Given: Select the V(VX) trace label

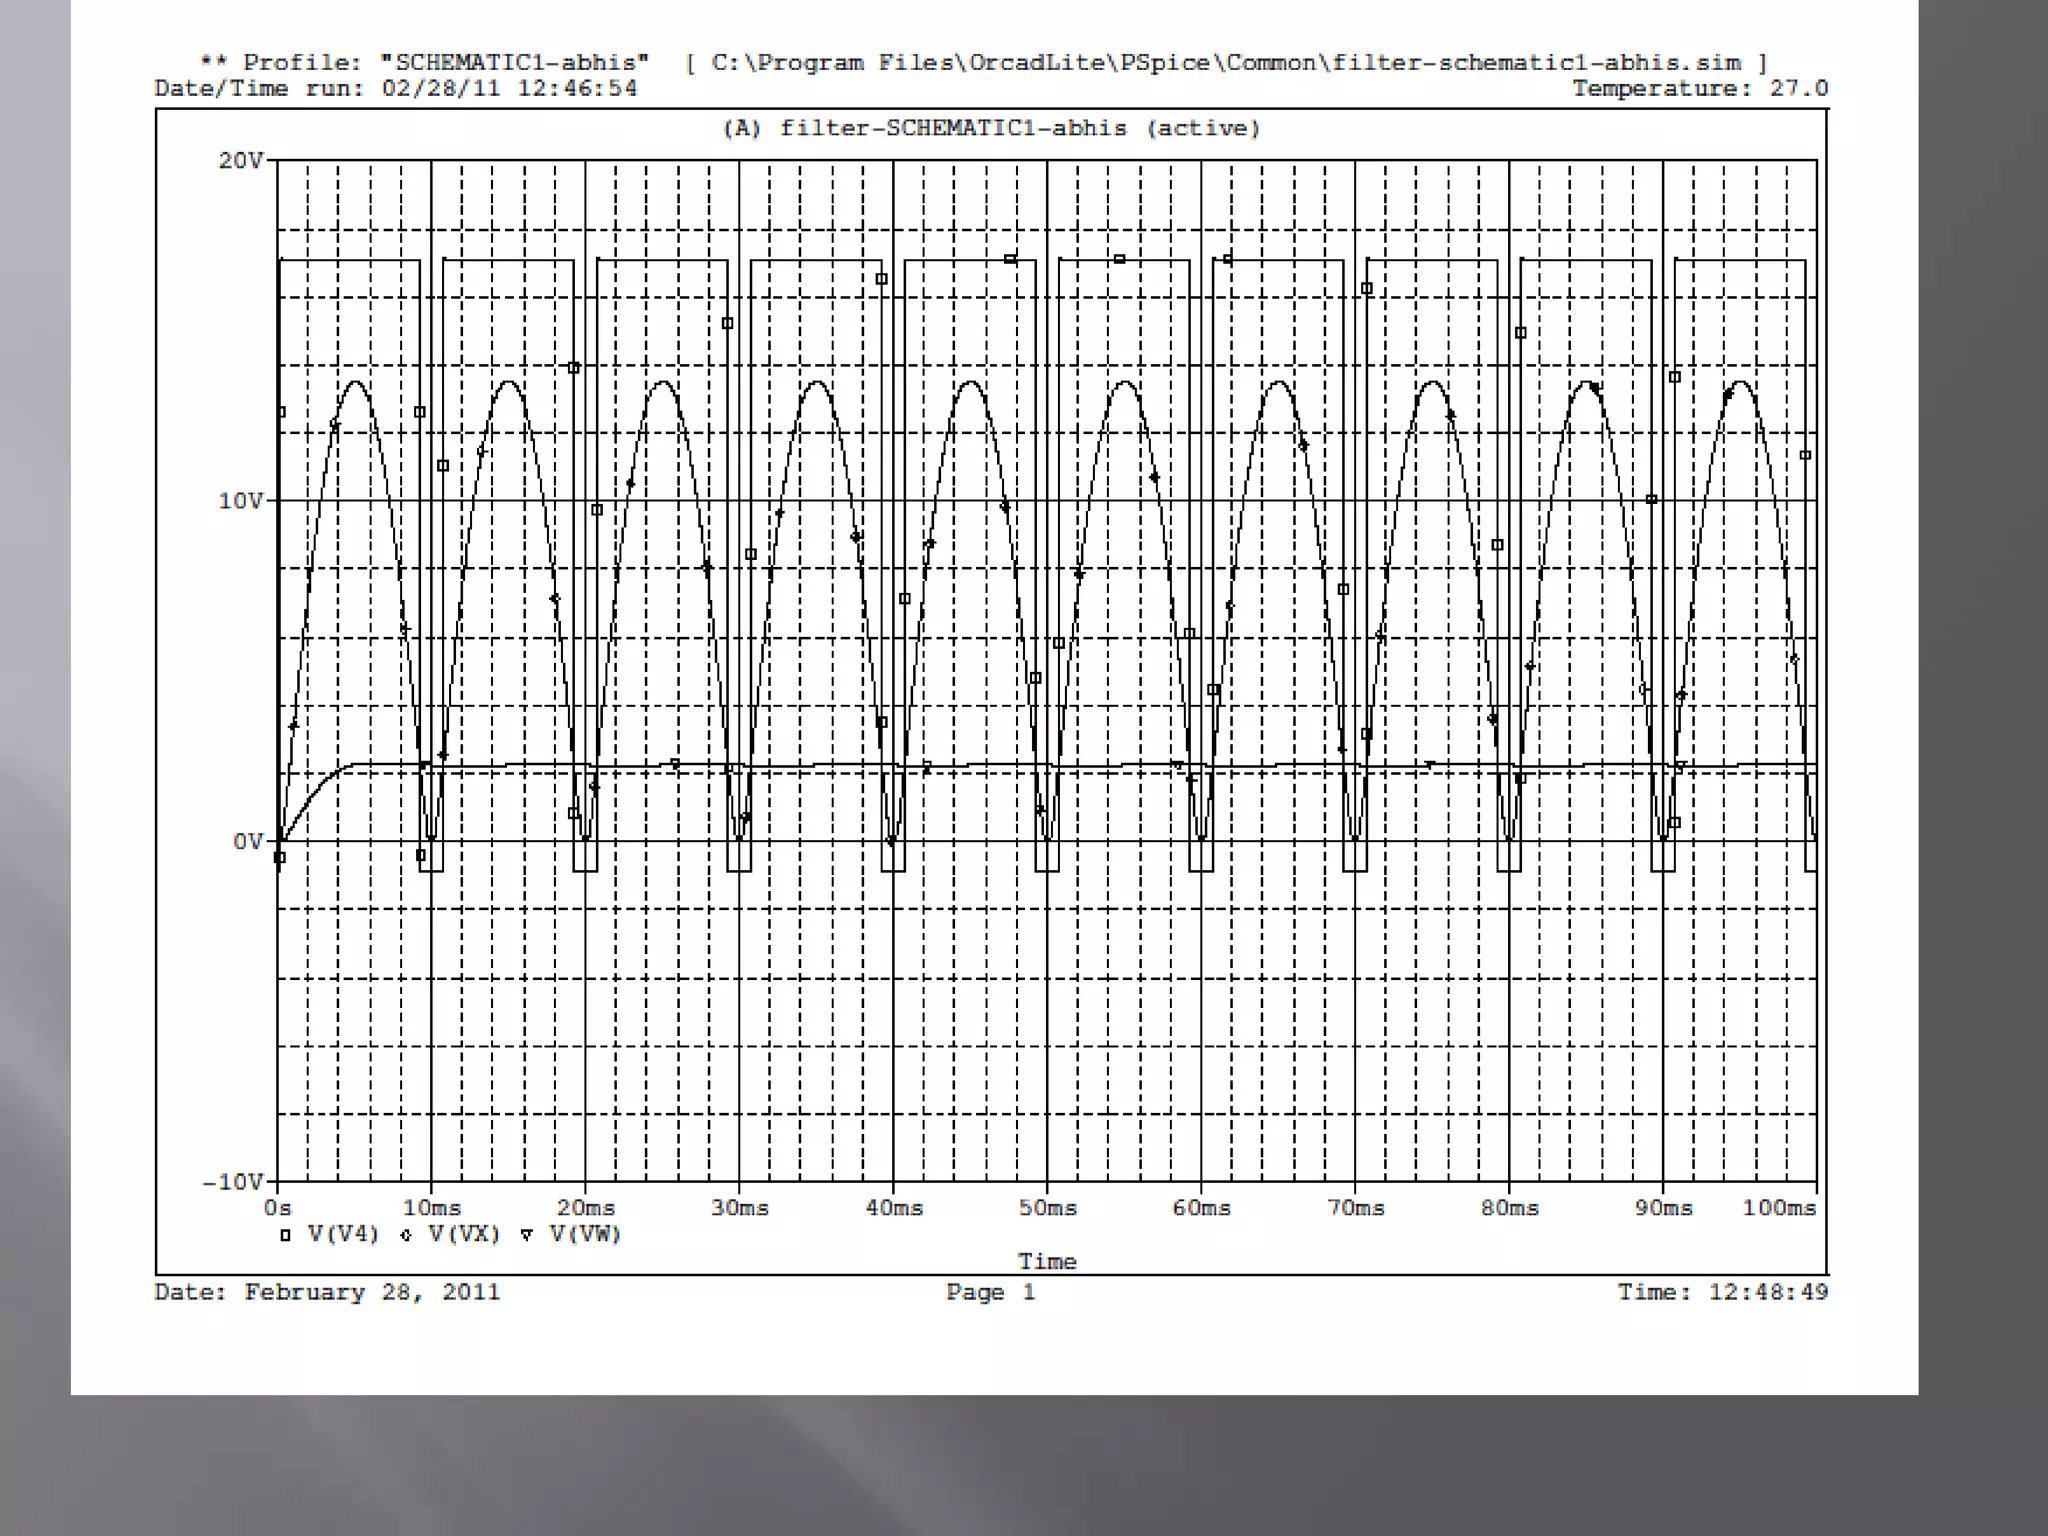Looking at the screenshot, I should (464, 1235).
